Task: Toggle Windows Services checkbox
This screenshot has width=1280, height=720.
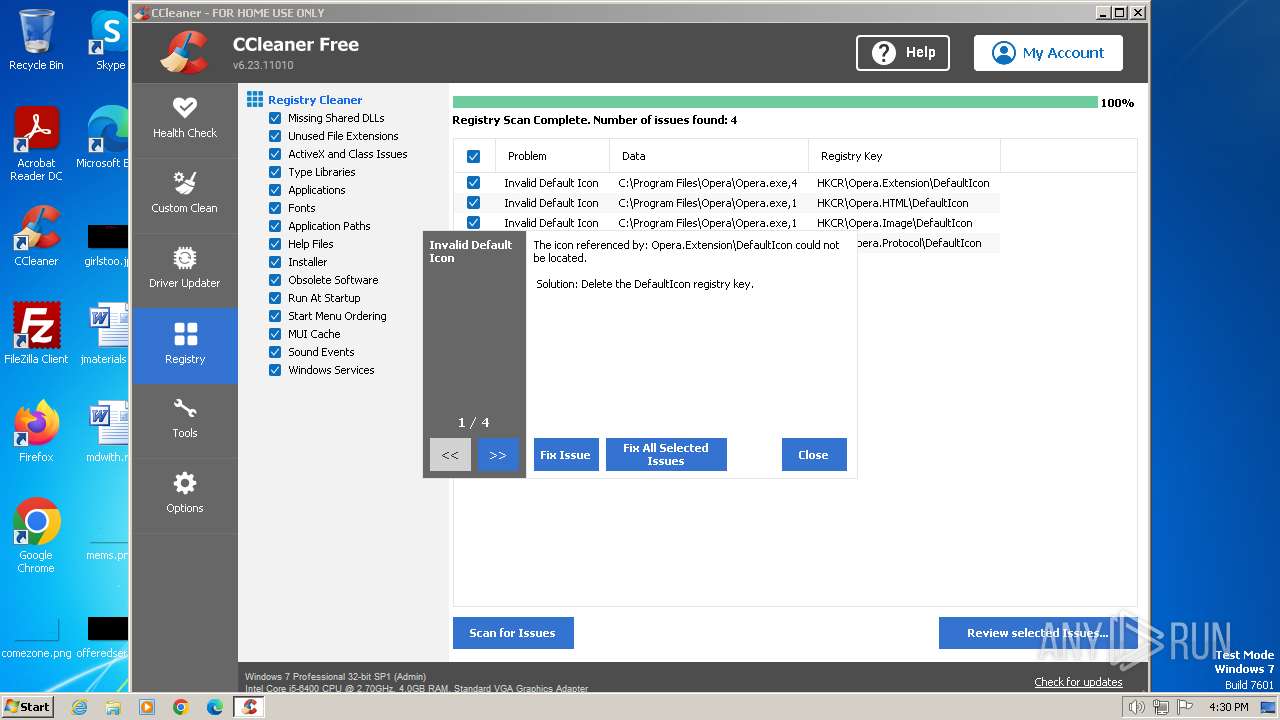Action: click(275, 370)
